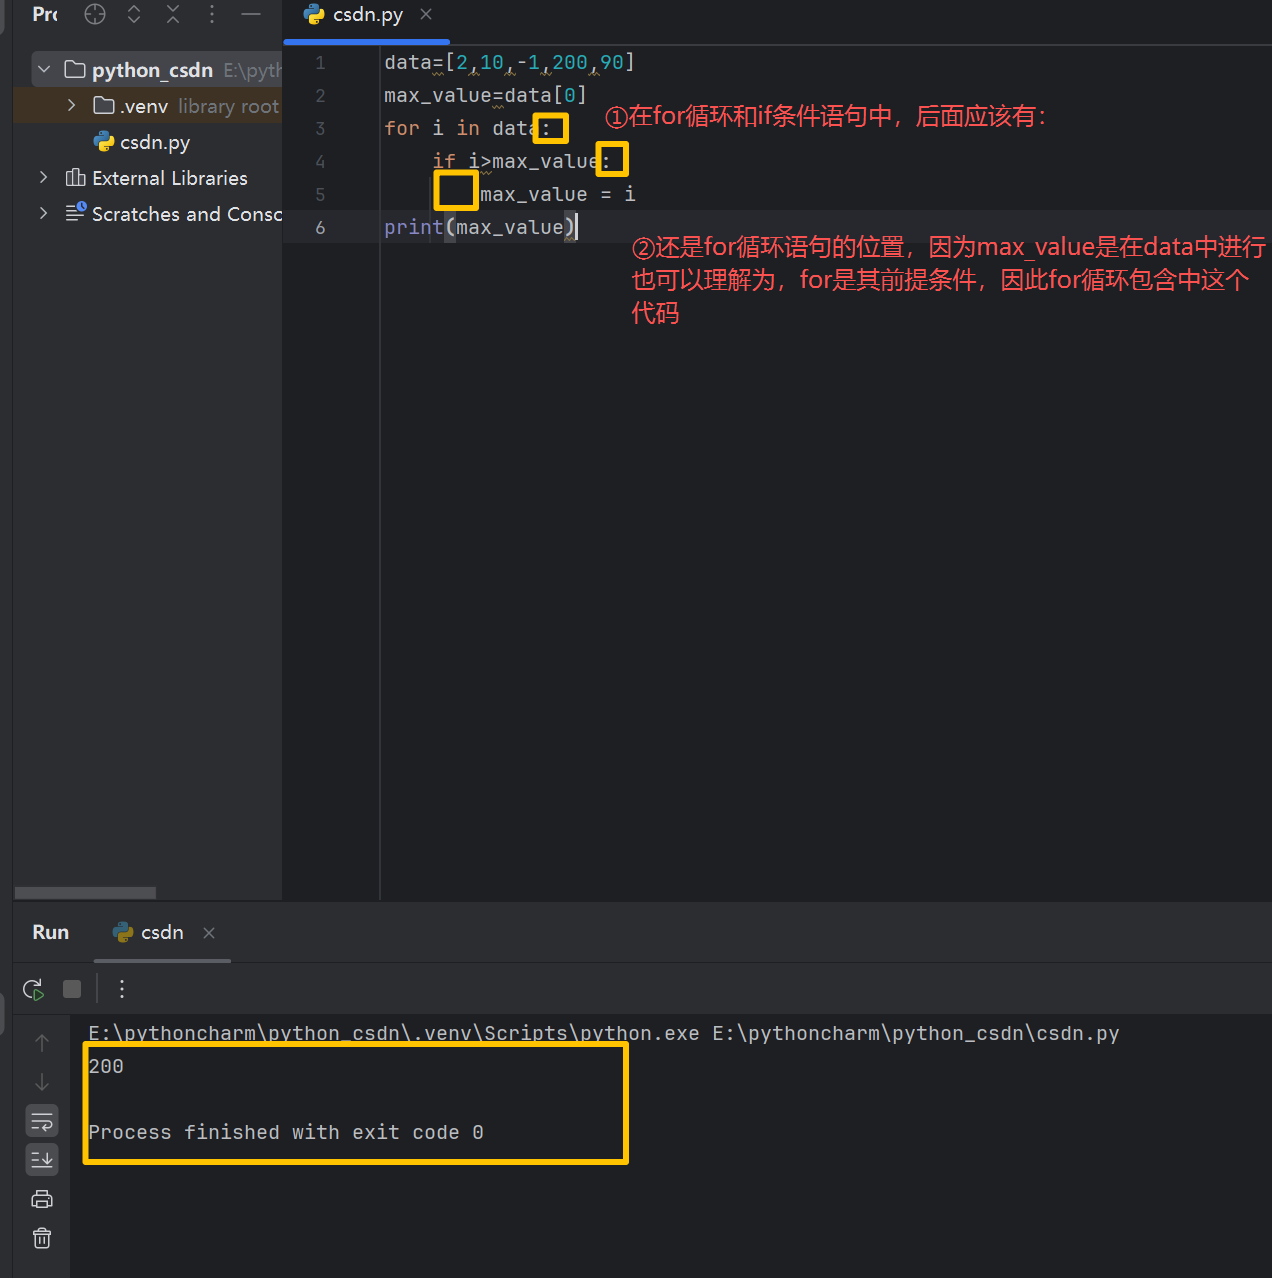Viewport: 1272px width, 1278px height.
Task: Click line number 6 in gutter
Action: (x=320, y=227)
